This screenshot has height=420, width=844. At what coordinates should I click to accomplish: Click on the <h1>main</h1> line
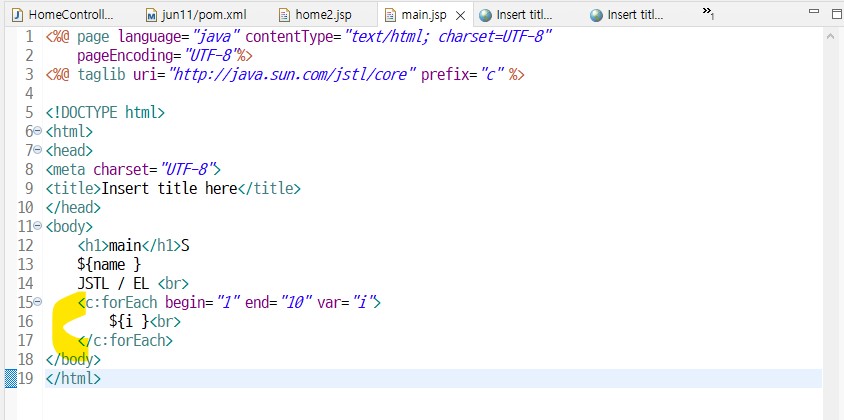(133, 246)
